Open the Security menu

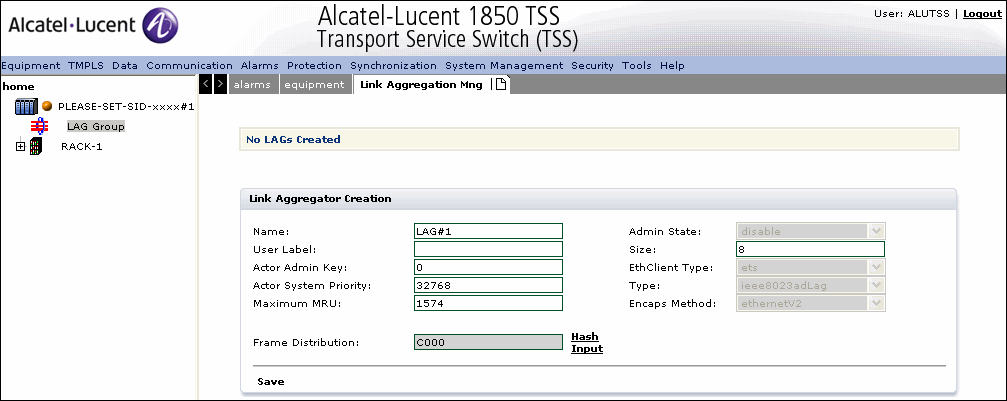pyautogui.click(x=592, y=66)
